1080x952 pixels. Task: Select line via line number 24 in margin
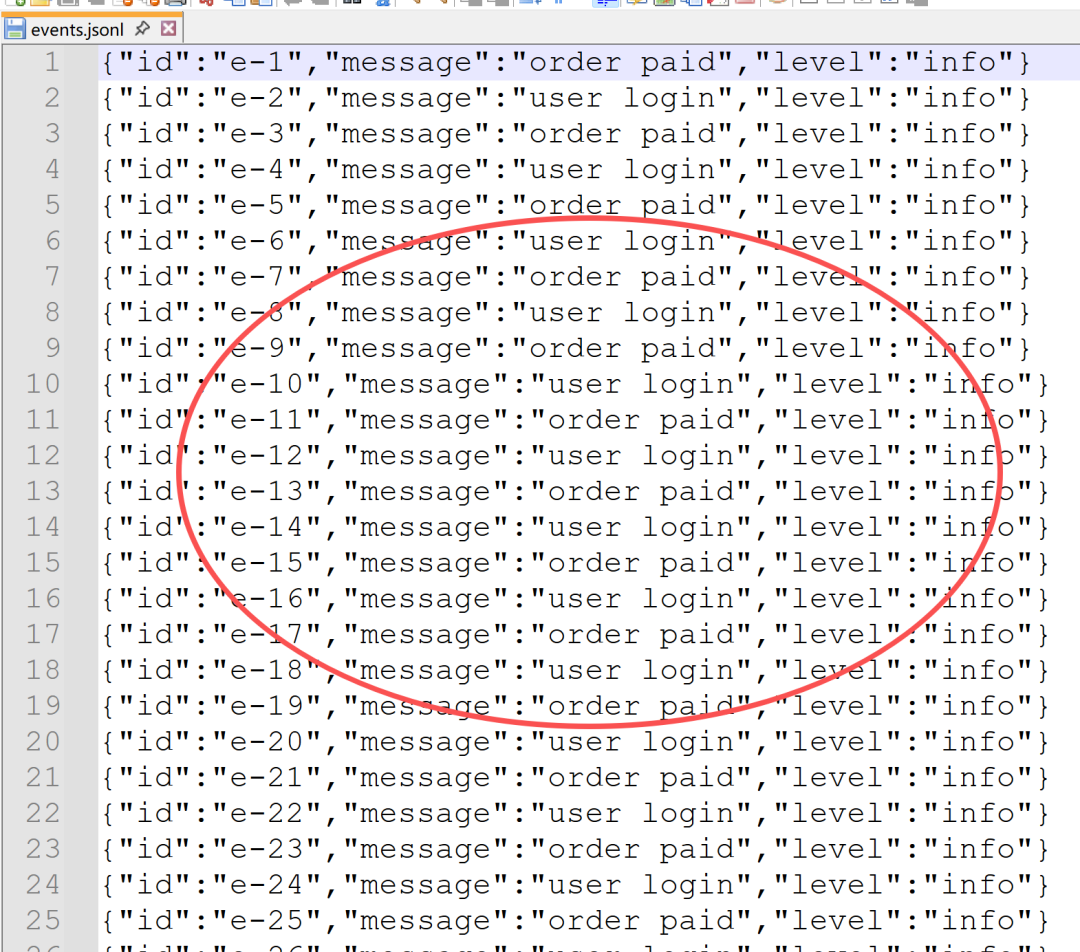click(x=43, y=887)
